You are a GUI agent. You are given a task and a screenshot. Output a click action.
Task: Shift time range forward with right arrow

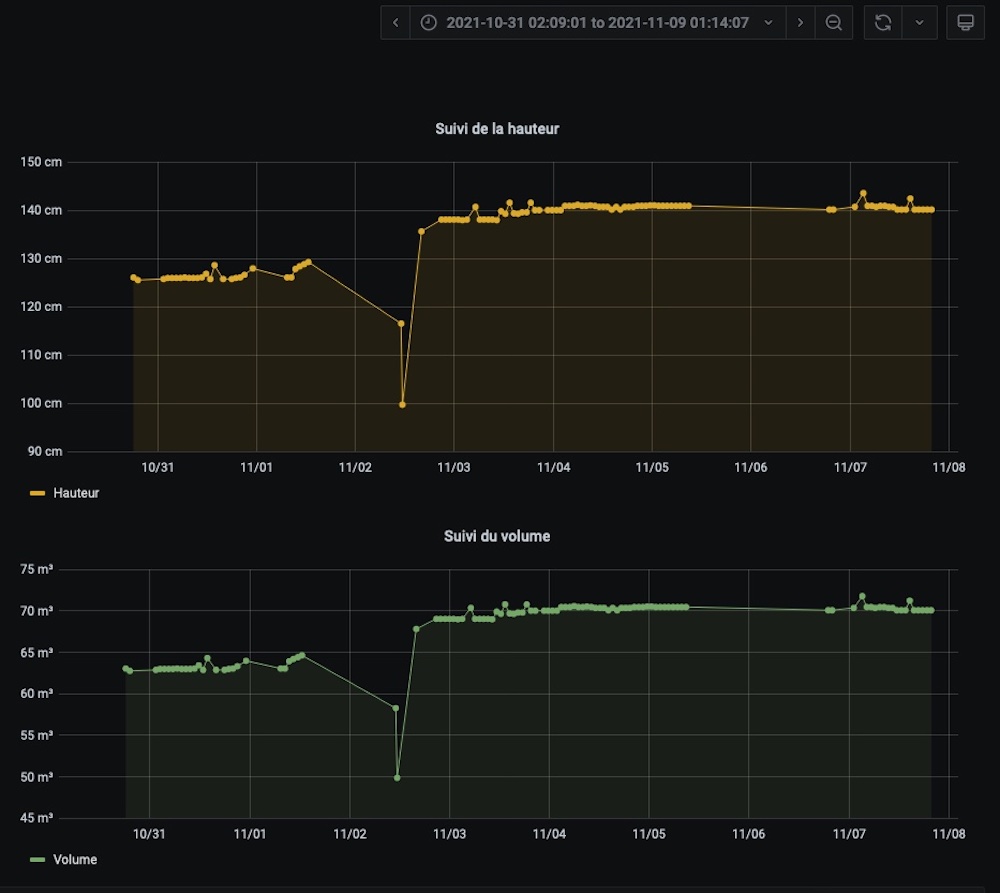[x=800, y=23]
